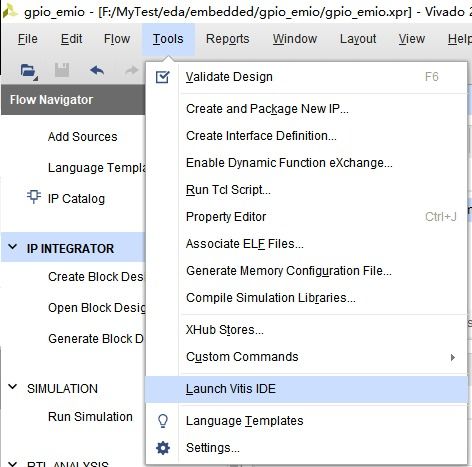Screen dimensions: 472x467
Task: Open the Flow menu
Action: [x=117, y=39]
